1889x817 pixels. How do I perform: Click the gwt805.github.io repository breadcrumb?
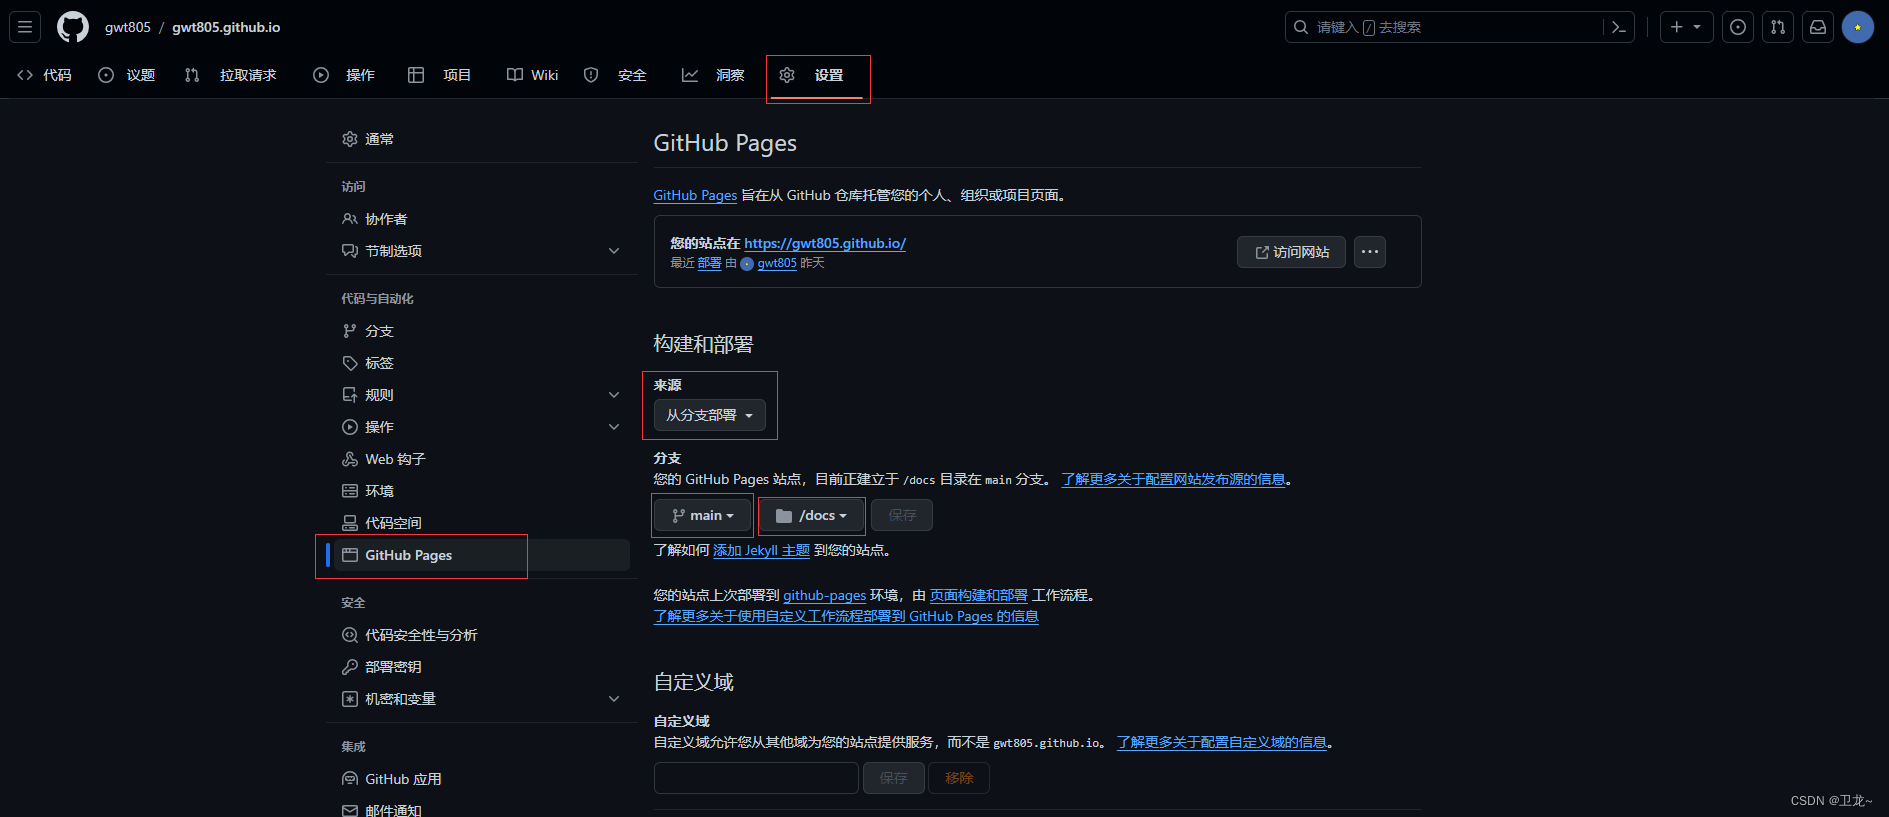pyautogui.click(x=226, y=27)
